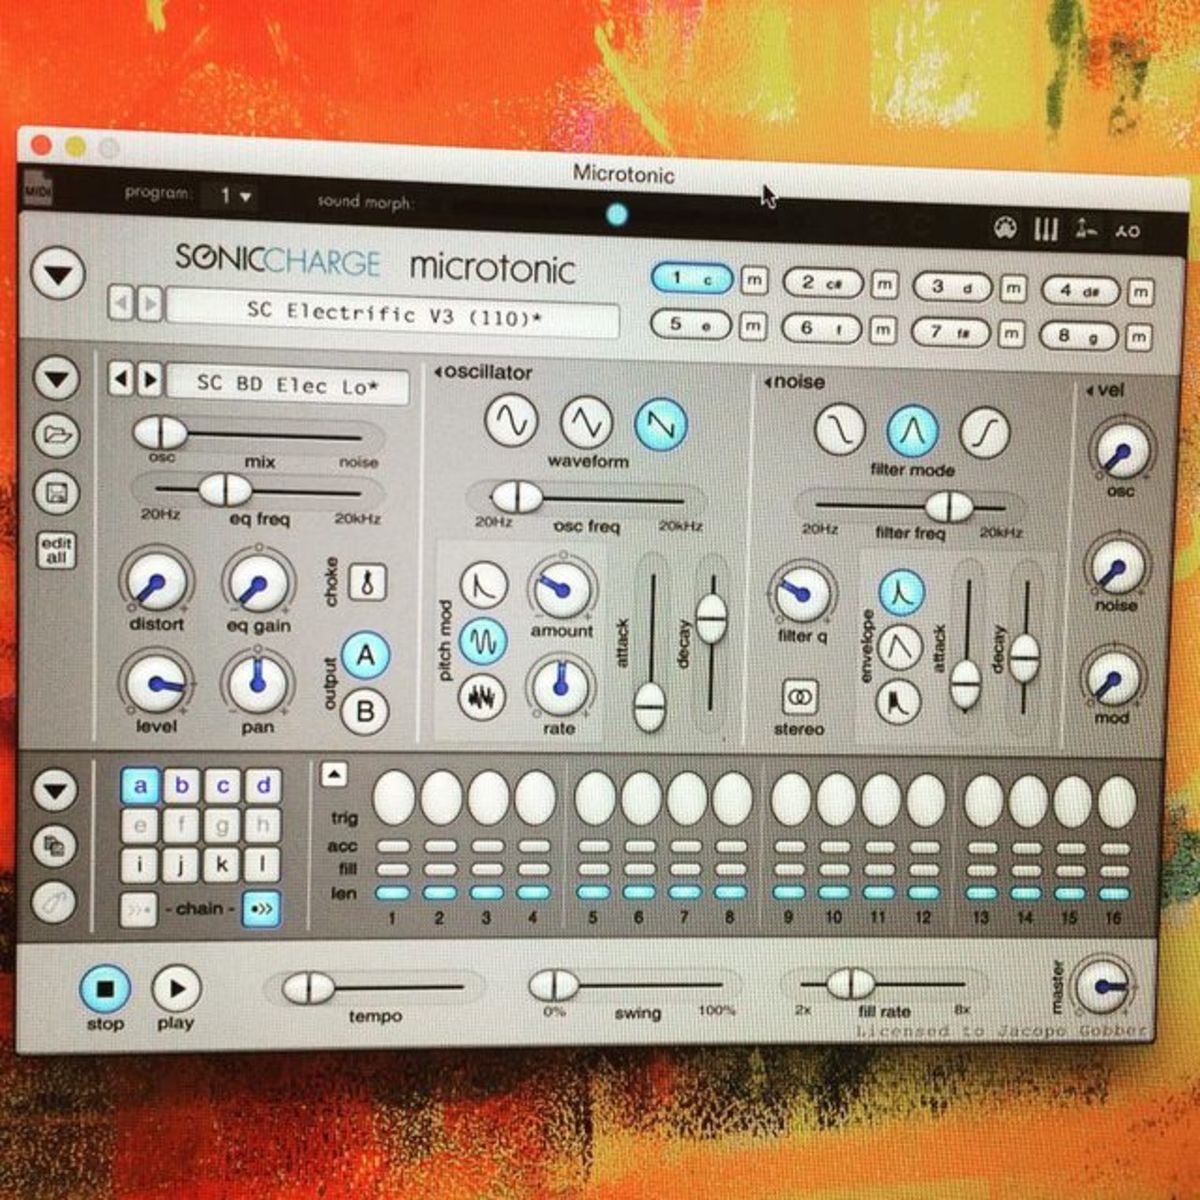Enable pattern chain auto-advance icon
The image size is (1200, 1200).
pyautogui.click(x=261, y=910)
